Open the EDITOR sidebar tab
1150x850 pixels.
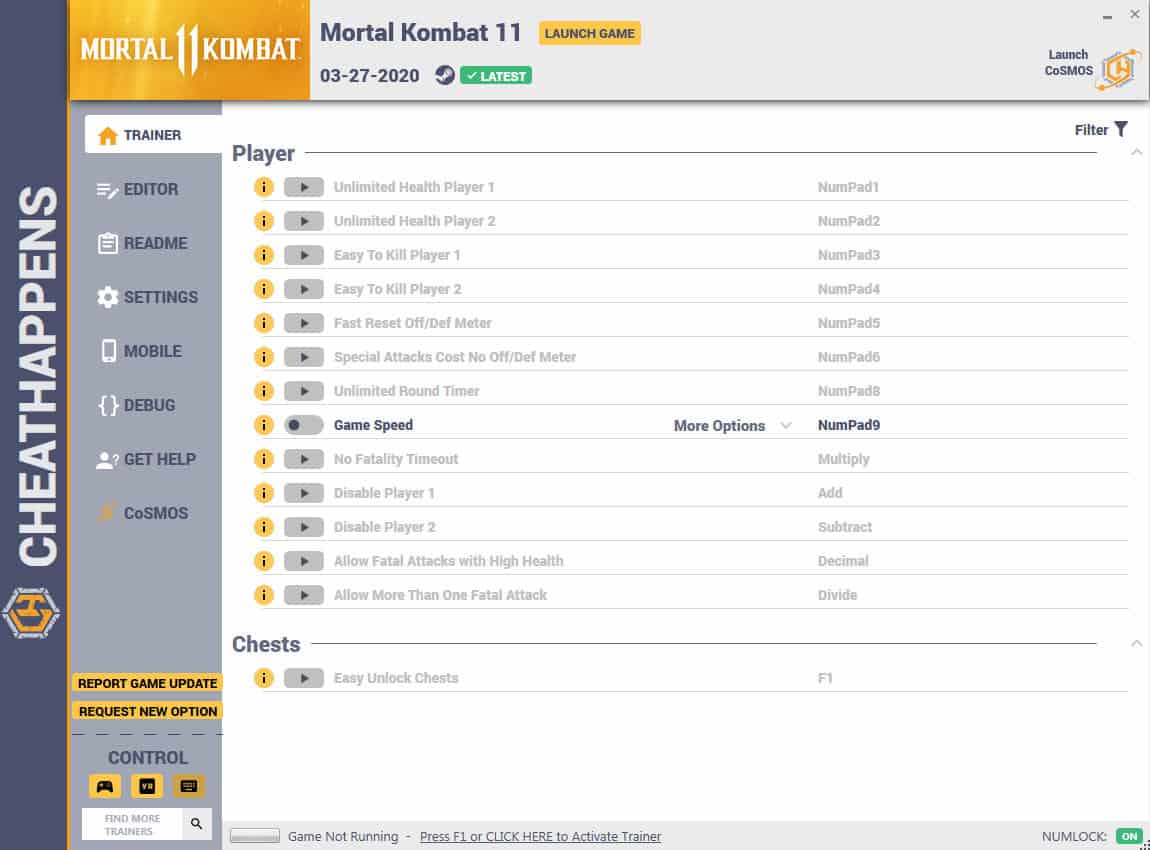(138, 189)
